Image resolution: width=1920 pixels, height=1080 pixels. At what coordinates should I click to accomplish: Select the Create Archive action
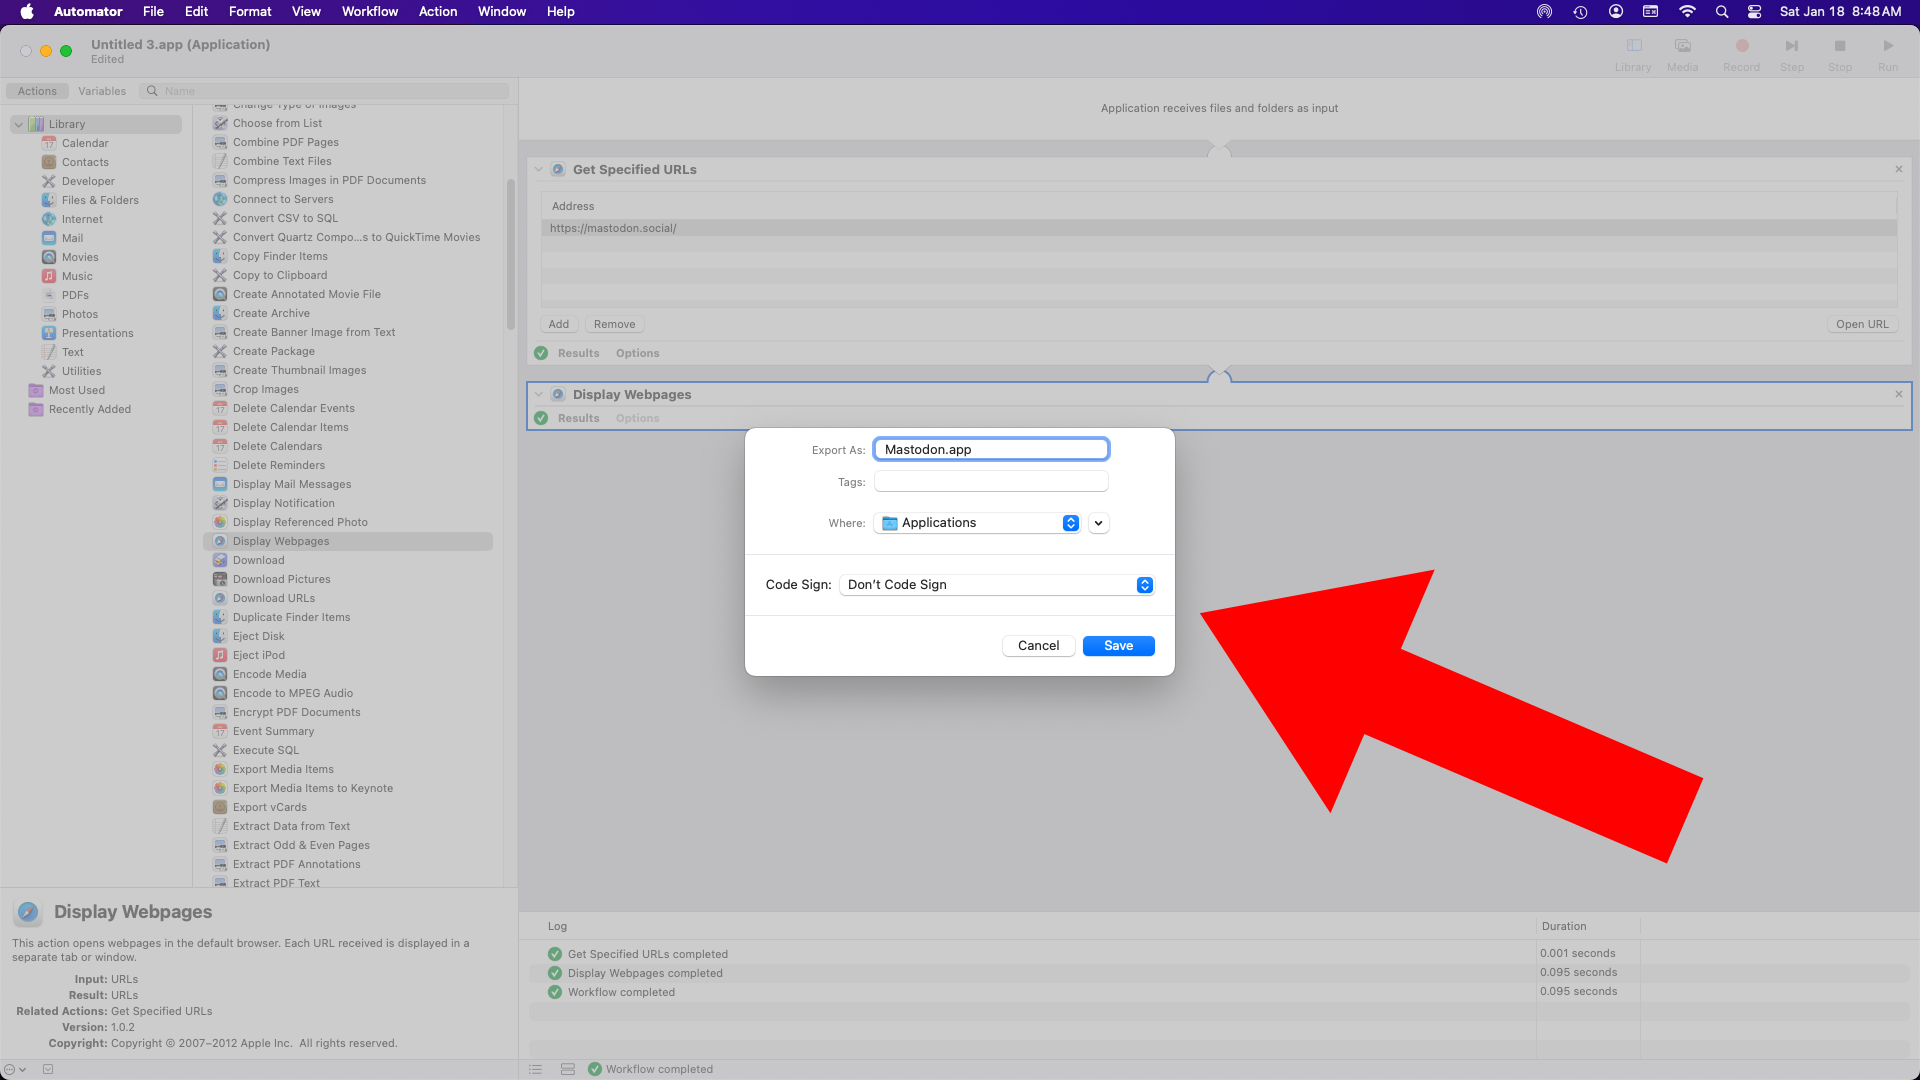(271, 313)
